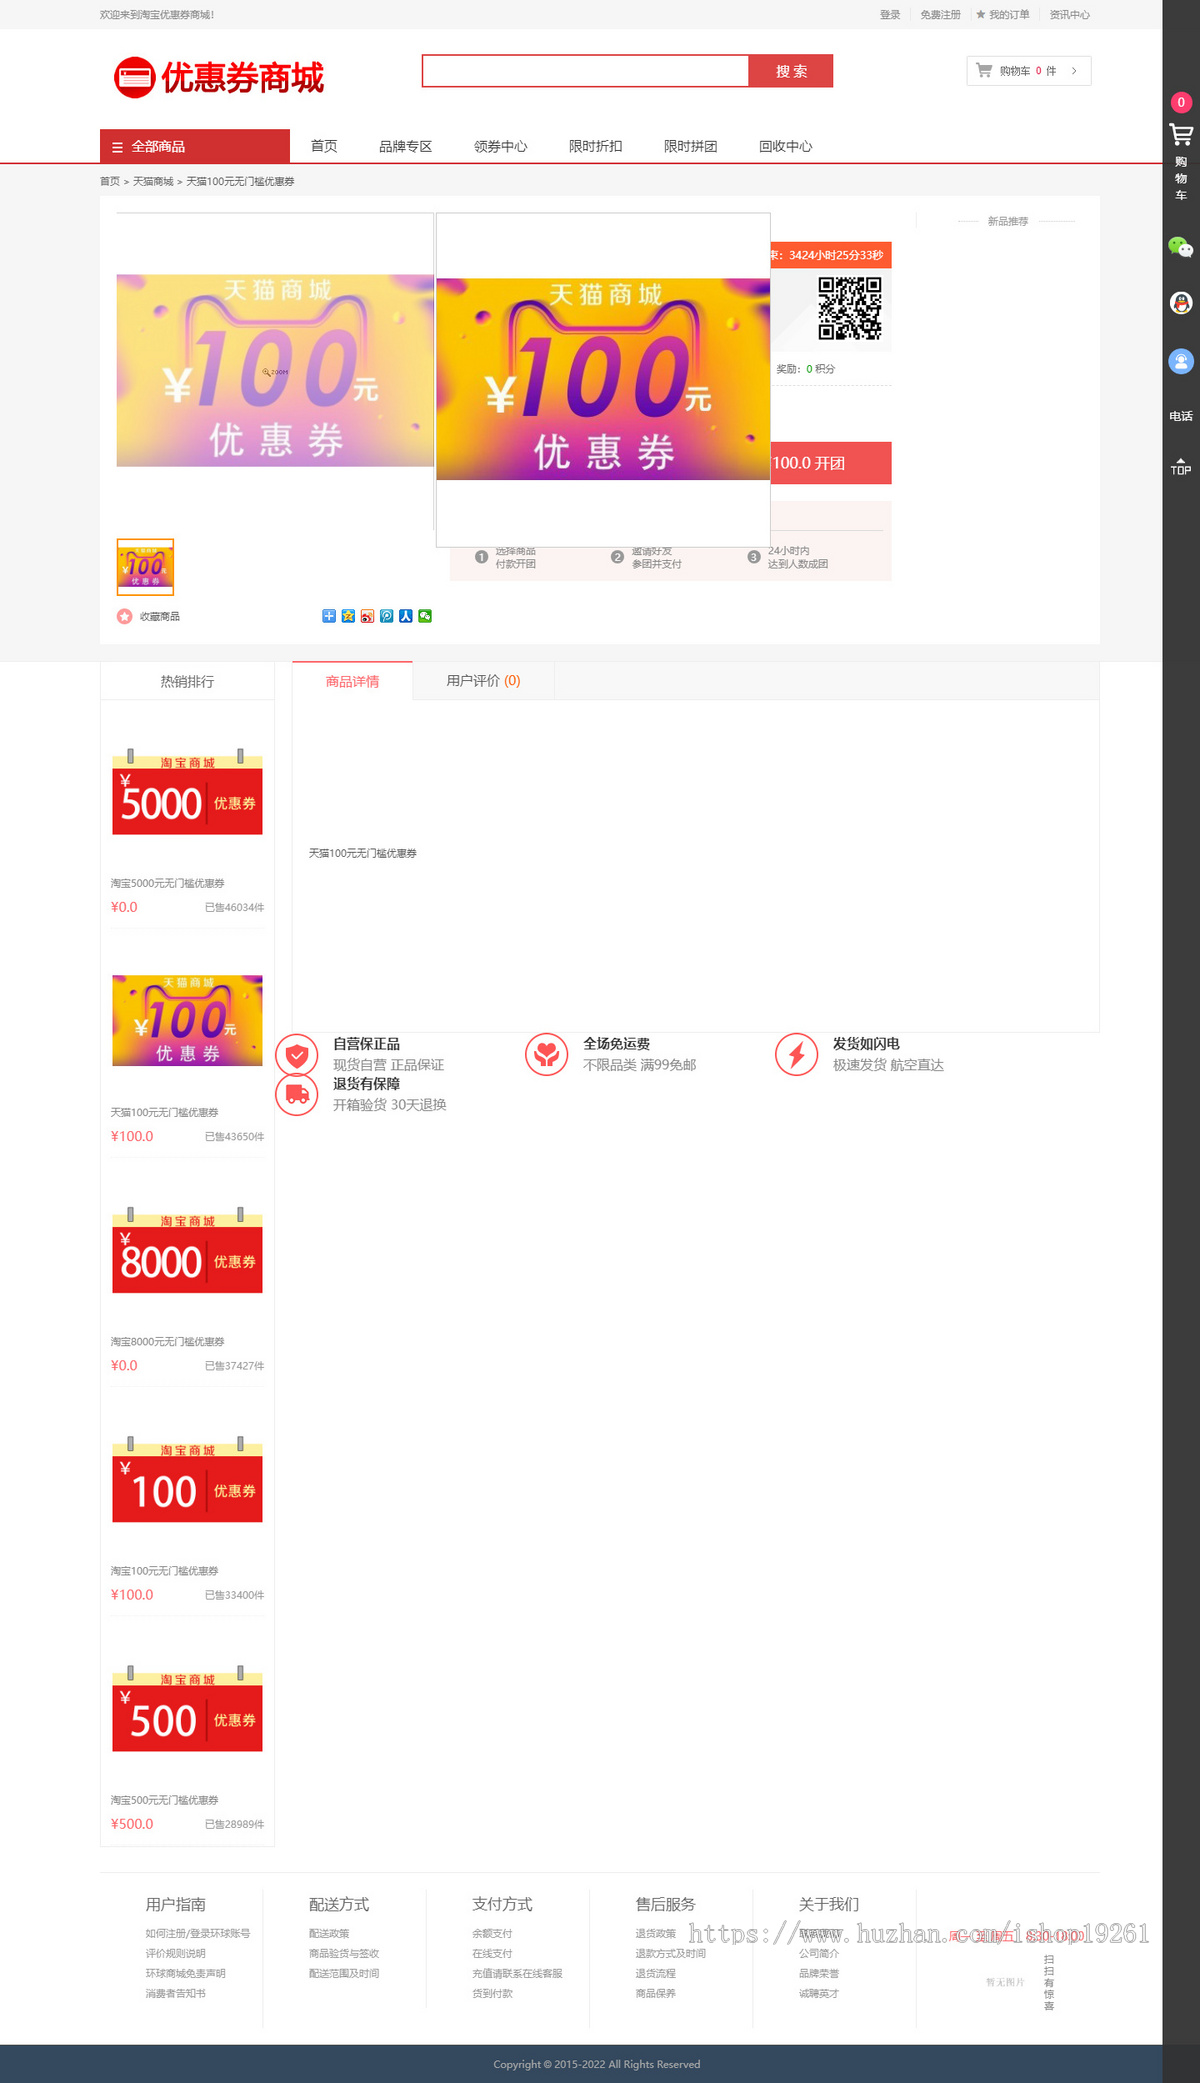Screen dimensions: 1200x2083
Task: Click 淘宝5000元无门槛优惠券 title
Action: [x=167, y=883]
